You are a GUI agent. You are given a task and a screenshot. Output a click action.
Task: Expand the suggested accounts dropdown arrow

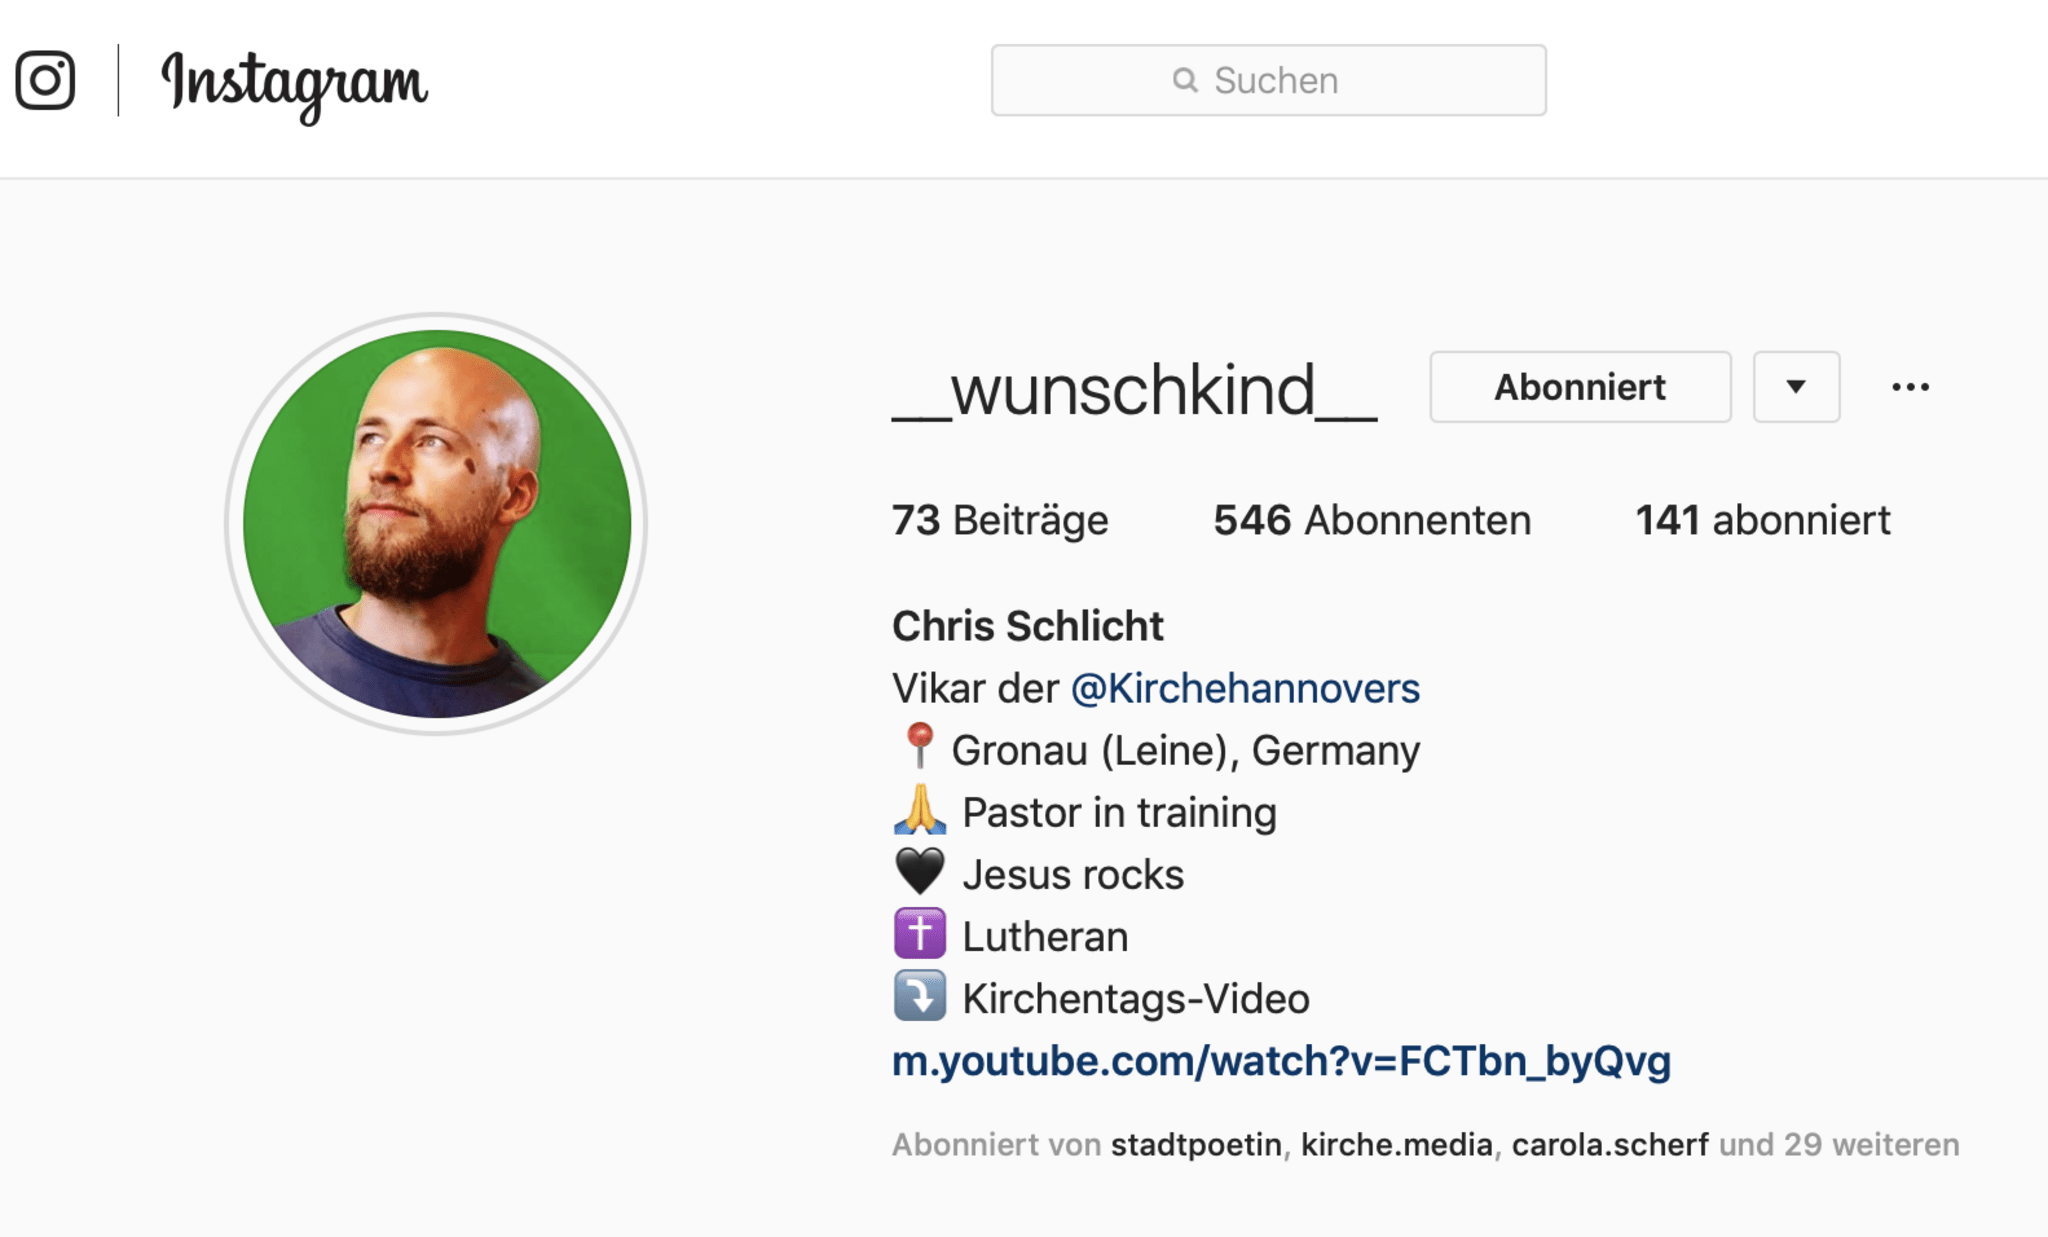[1796, 387]
